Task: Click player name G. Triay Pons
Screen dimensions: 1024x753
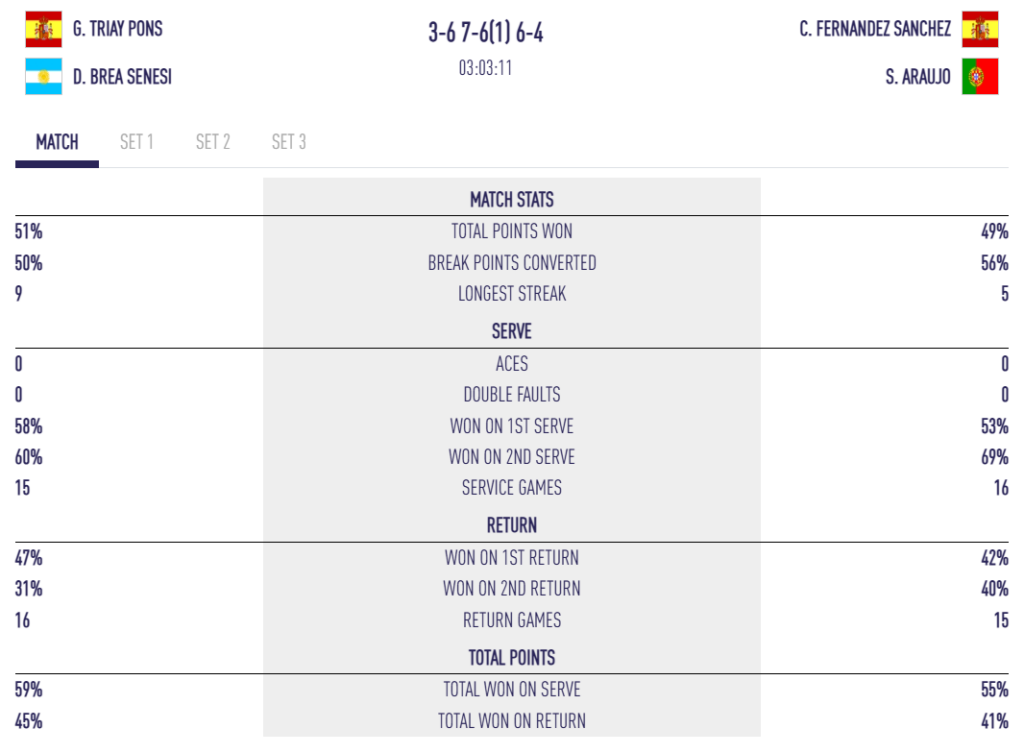Action: tap(118, 29)
